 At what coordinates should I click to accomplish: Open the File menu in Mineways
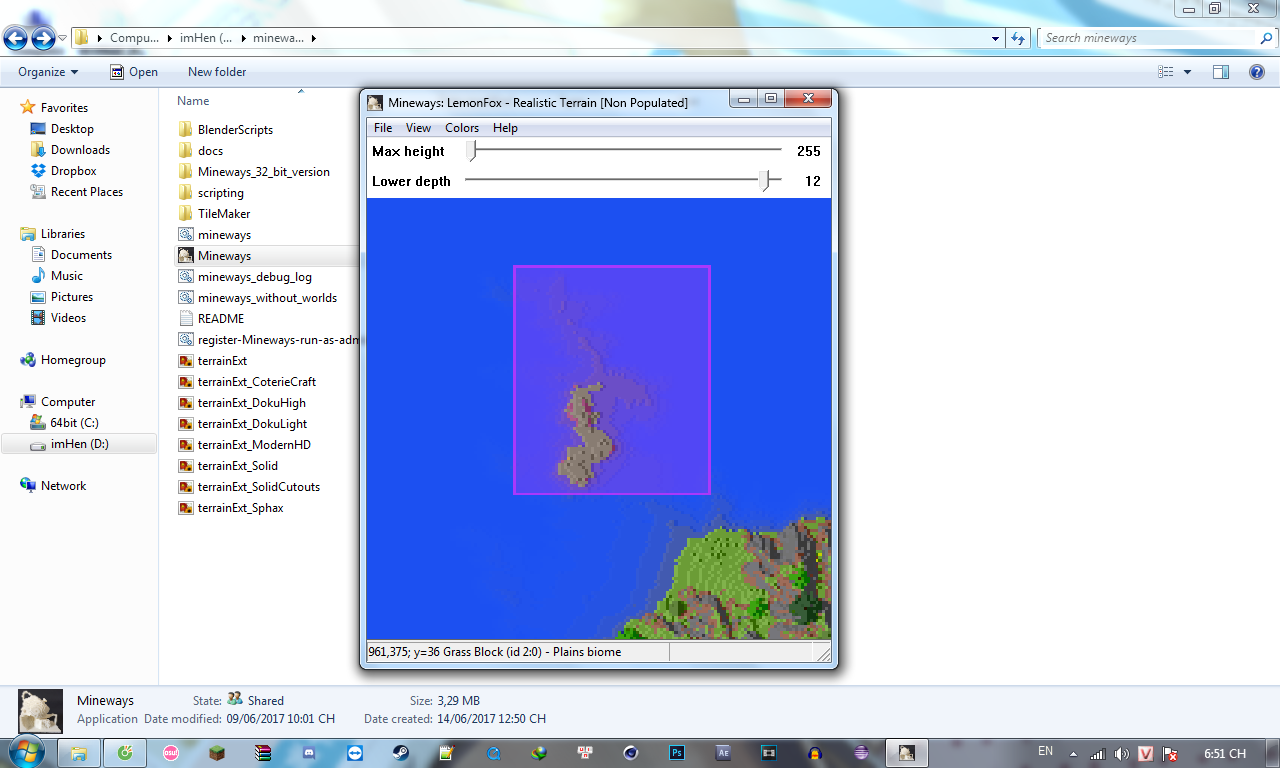383,128
